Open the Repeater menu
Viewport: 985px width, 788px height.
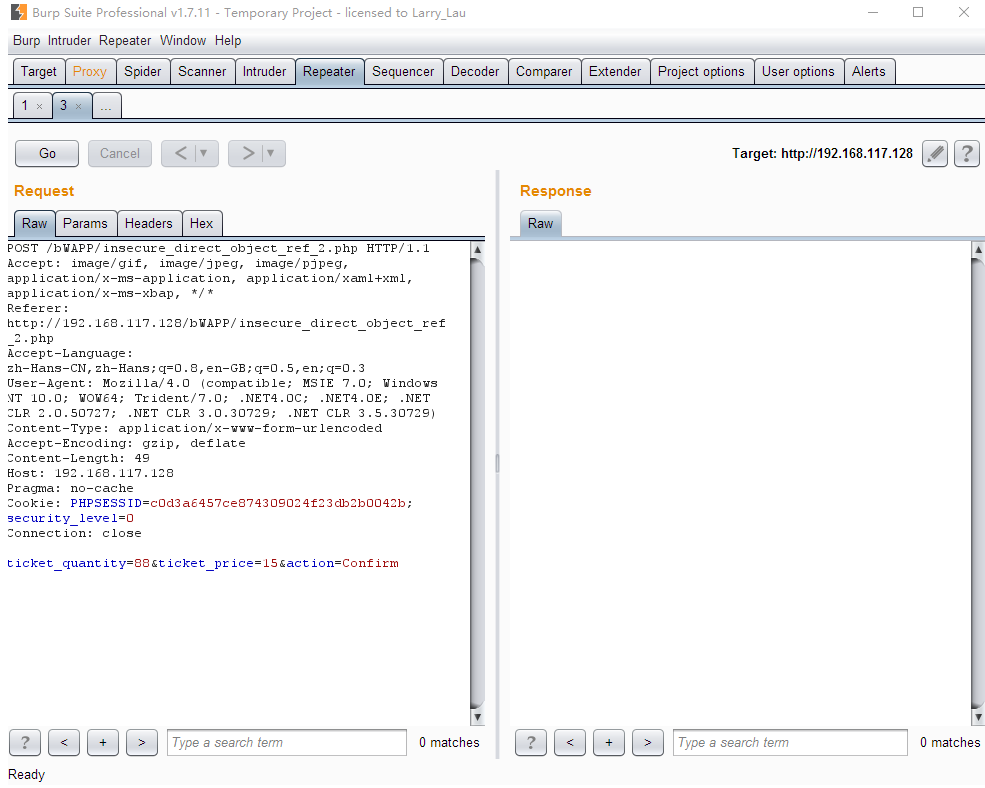click(x=125, y=41)
